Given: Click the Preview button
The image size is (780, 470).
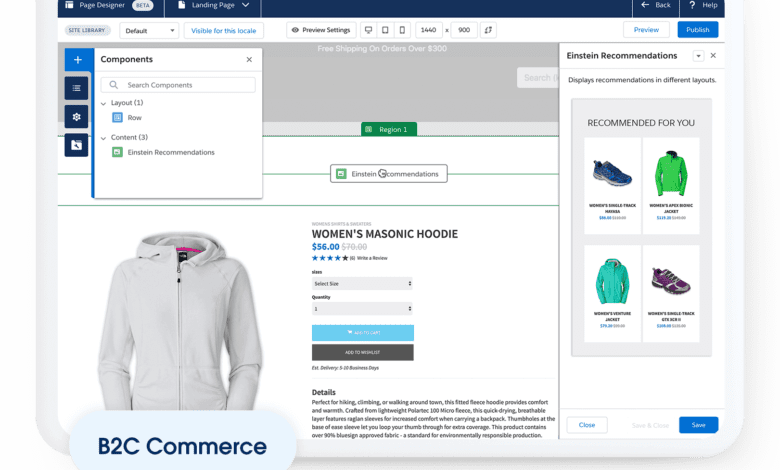Looking at the screenshot, I should 646,30.
